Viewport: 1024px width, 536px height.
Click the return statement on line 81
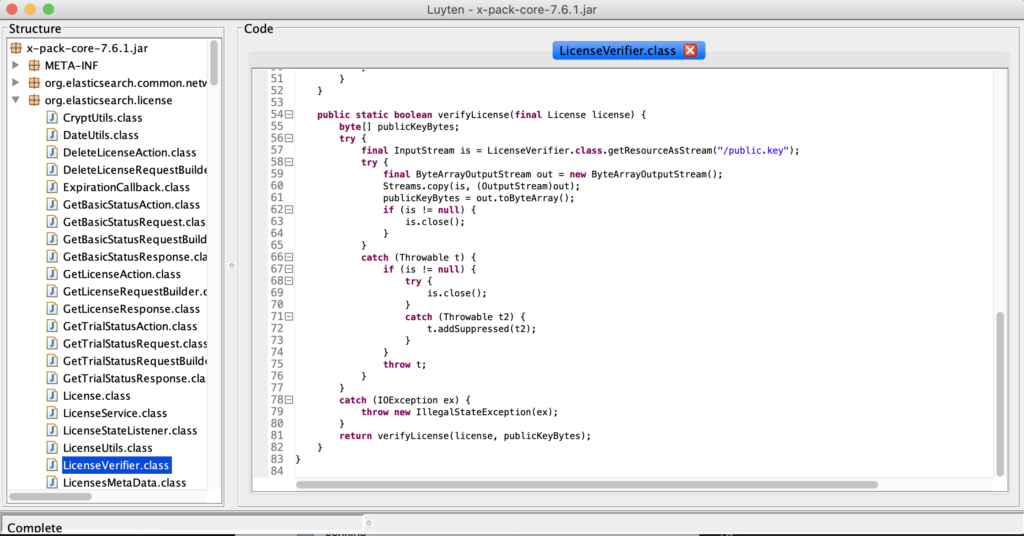click(465, 435)
